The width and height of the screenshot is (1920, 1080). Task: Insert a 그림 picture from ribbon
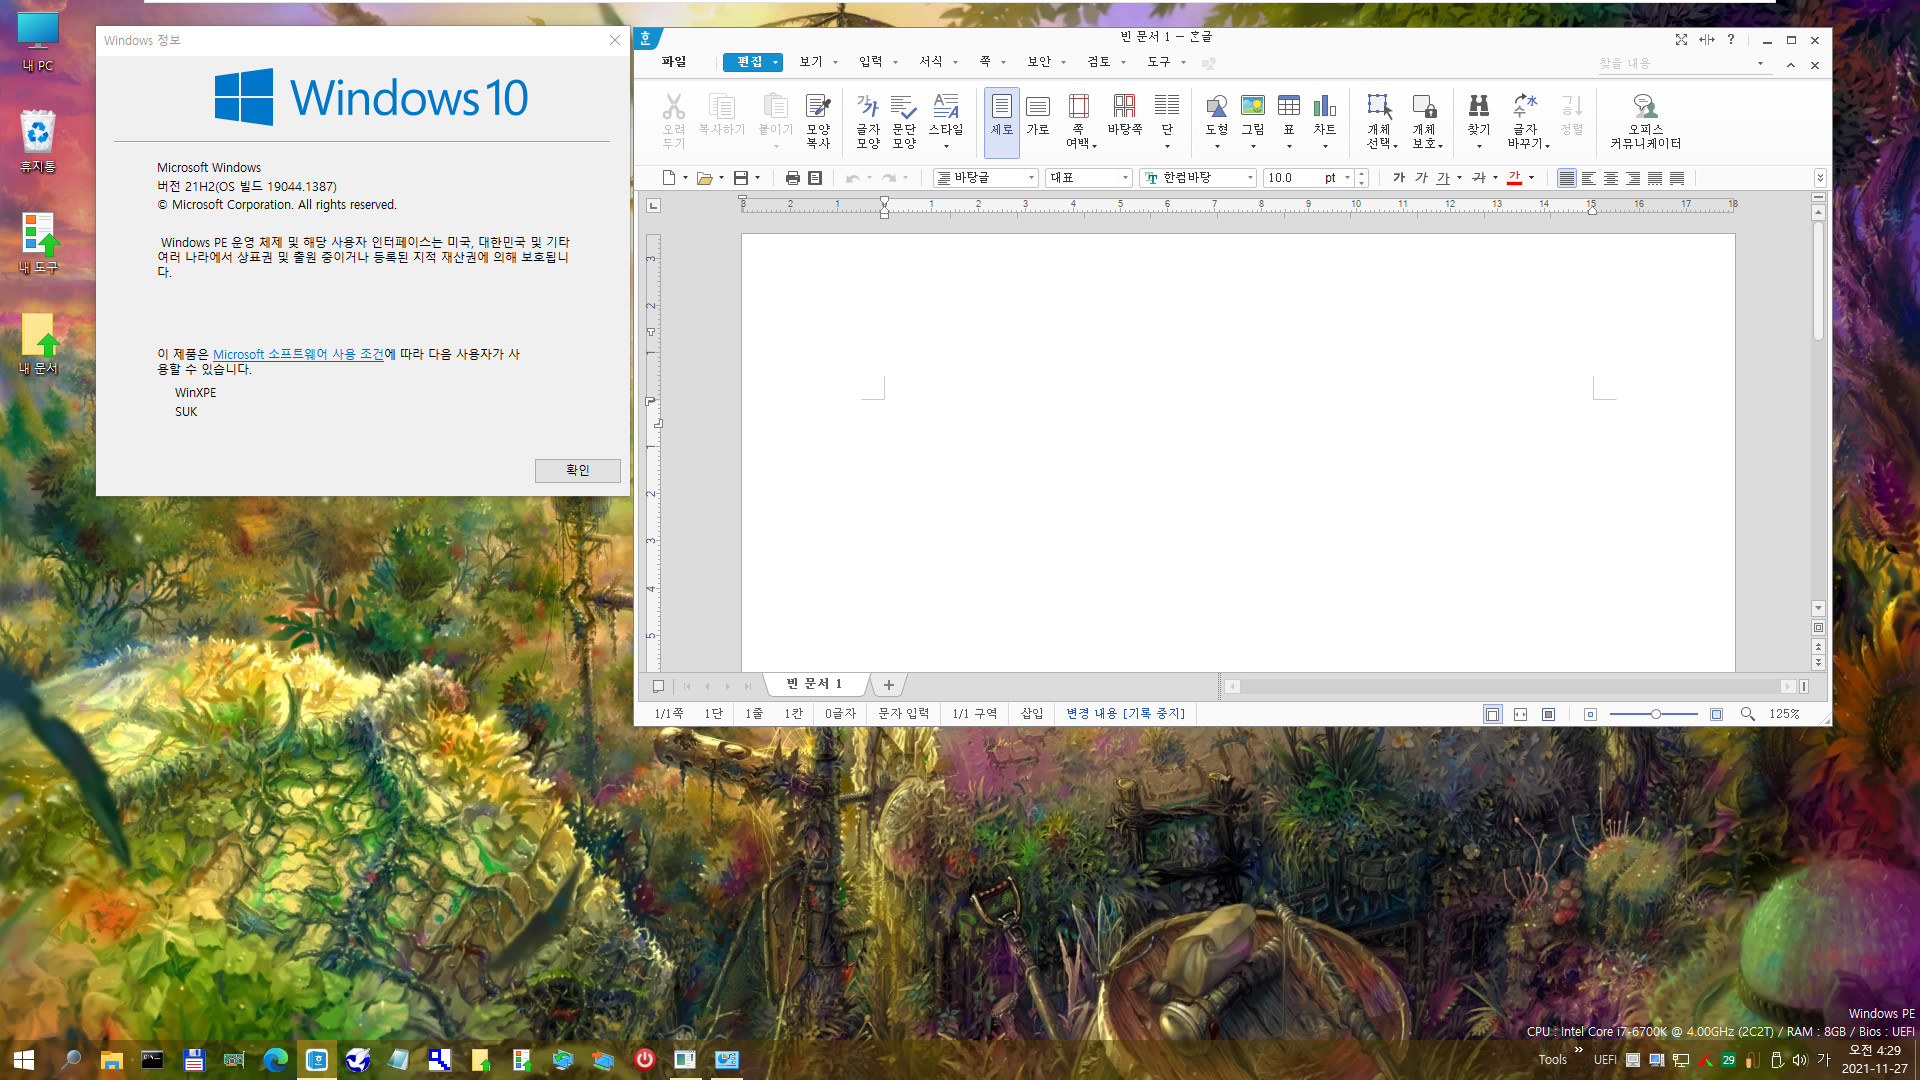[1252, 121]
